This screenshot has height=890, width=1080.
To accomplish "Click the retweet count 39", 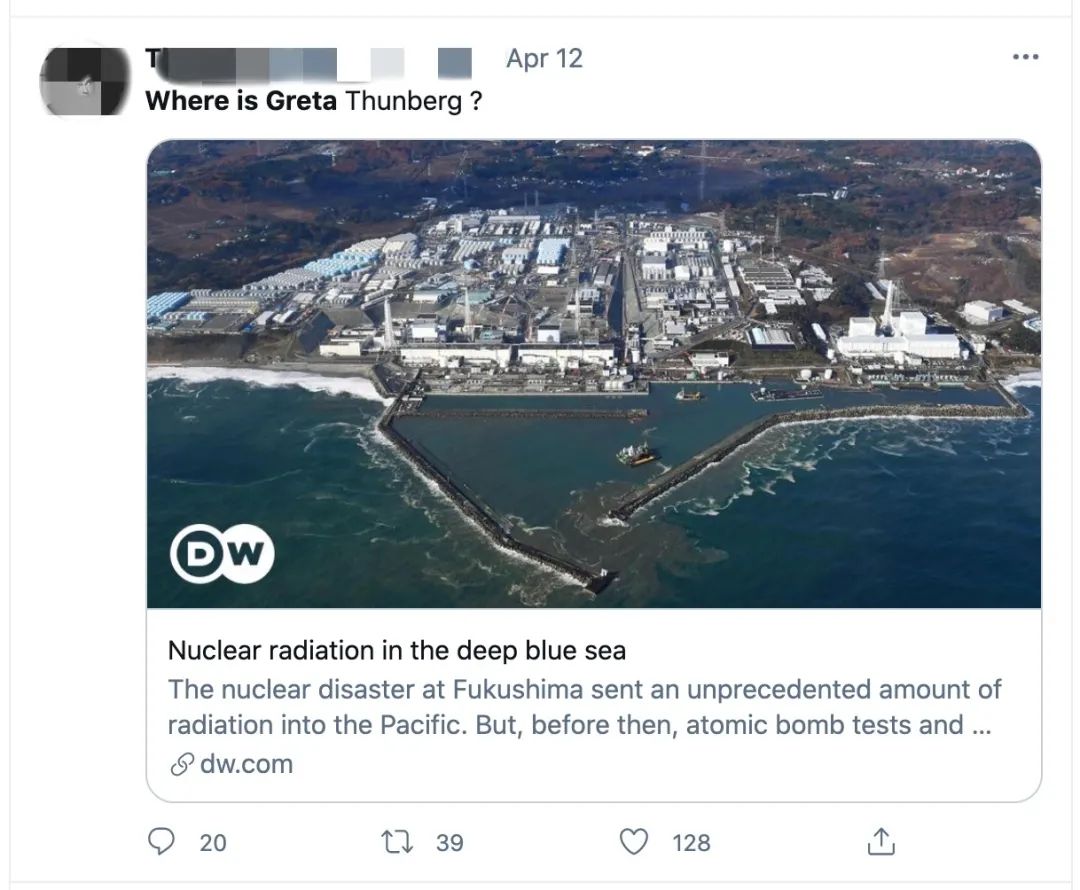I will (x=450, y=843).
